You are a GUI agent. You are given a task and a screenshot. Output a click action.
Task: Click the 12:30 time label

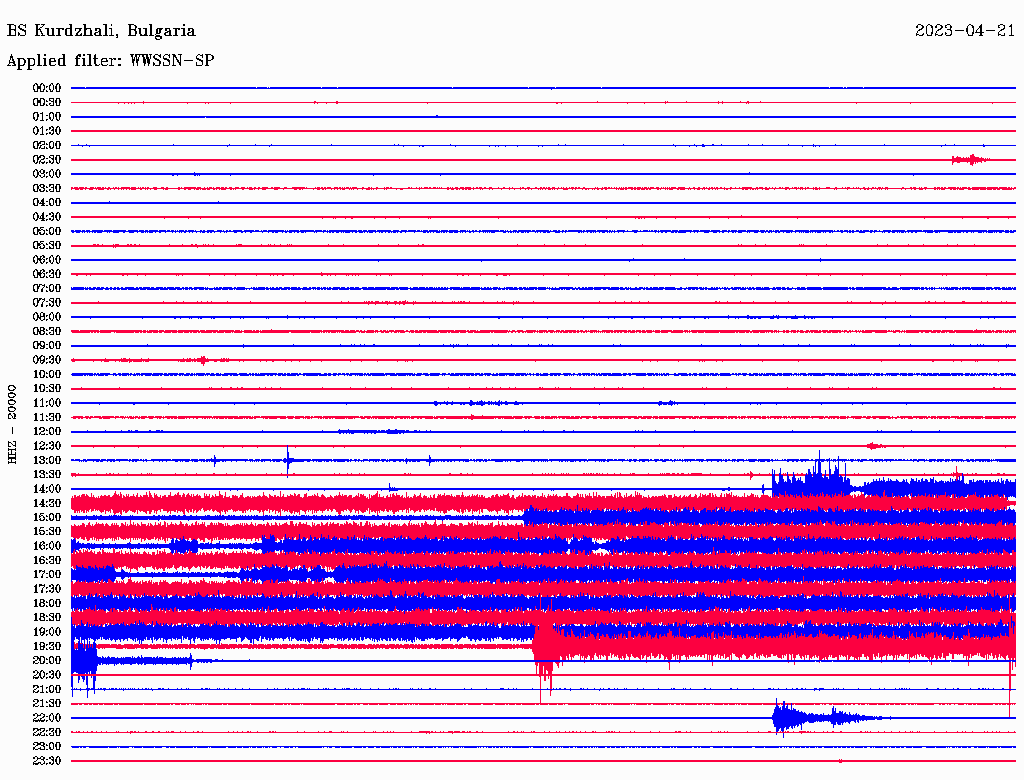pos(47,446)
